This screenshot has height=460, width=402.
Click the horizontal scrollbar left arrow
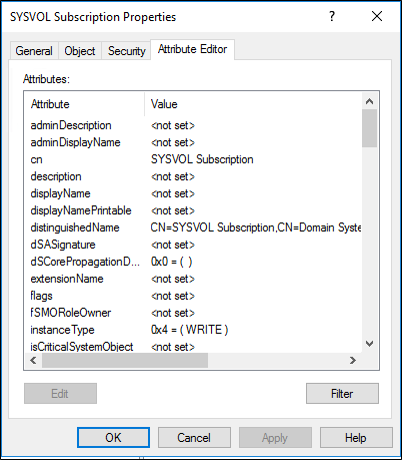click(33, 360)
